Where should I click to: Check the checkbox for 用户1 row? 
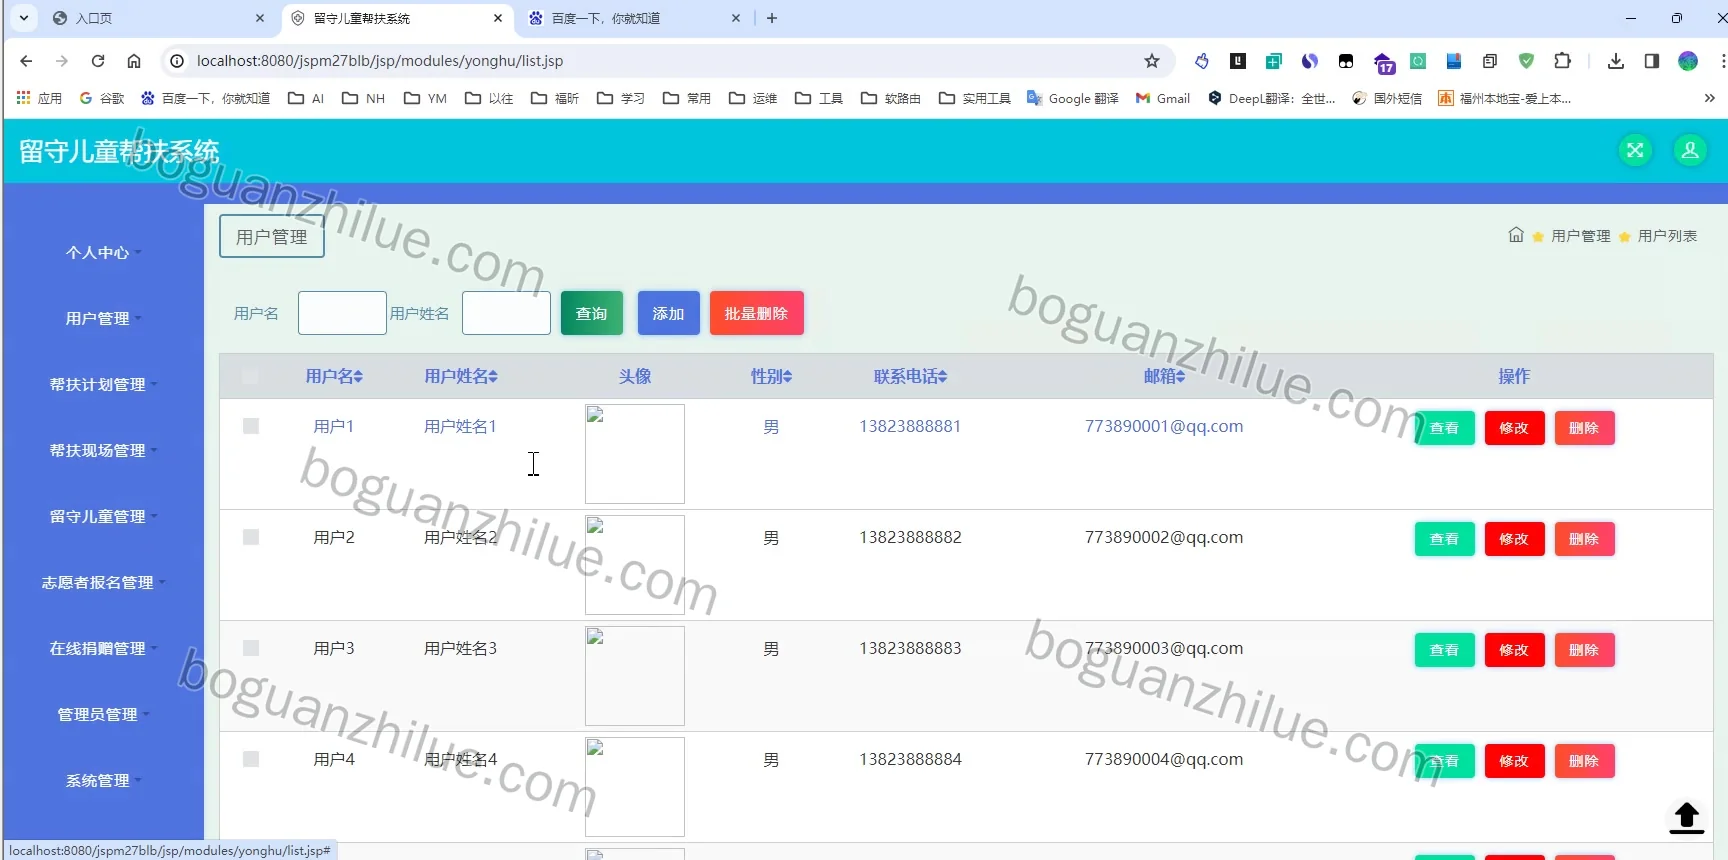[x=251, y=426]
